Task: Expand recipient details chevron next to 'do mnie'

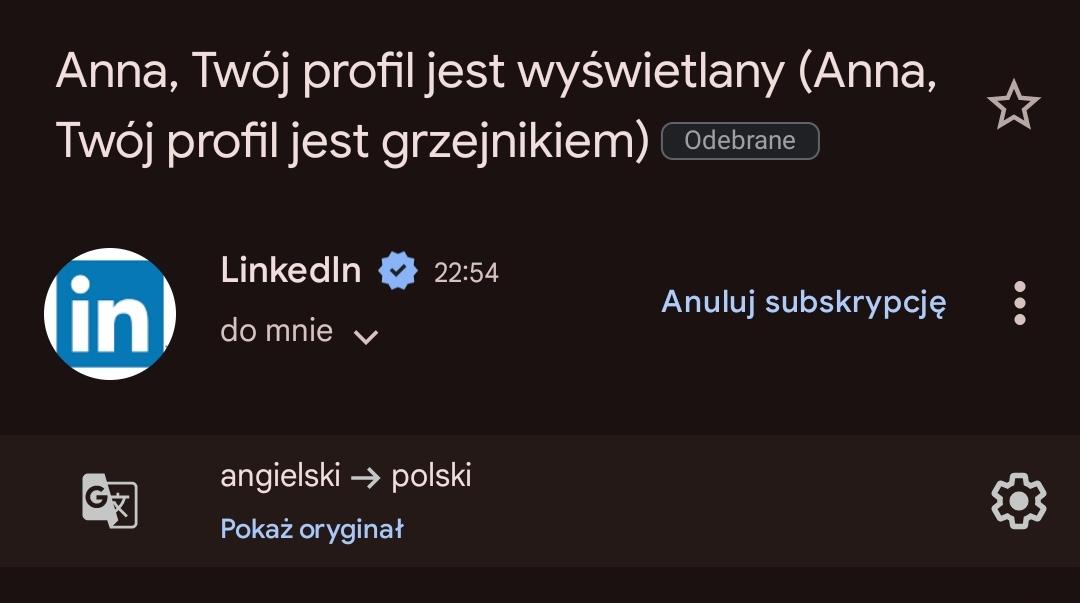Action: [x=366, y=336]
